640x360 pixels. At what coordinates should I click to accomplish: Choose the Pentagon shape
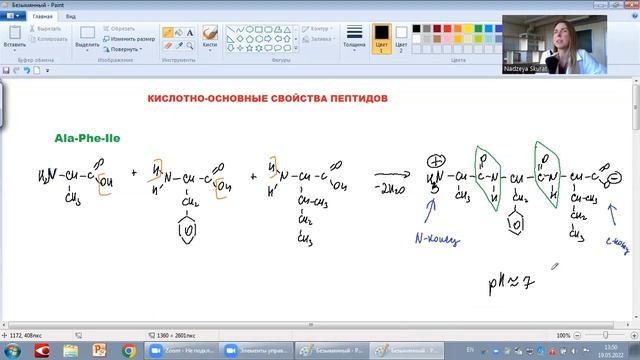click(249, 39)
